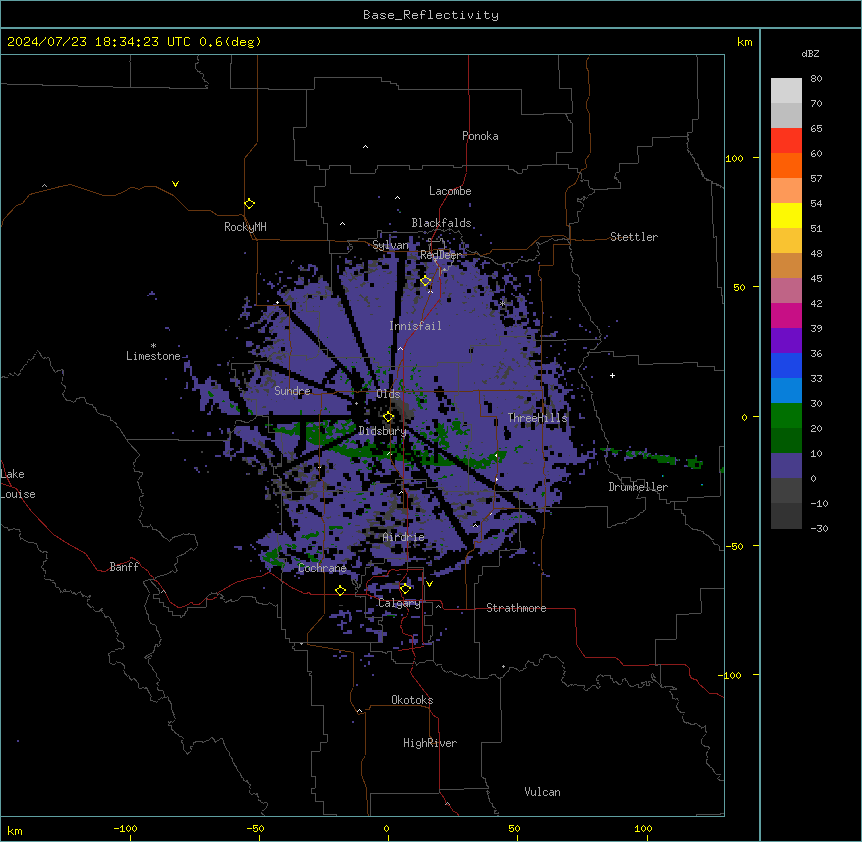Viewport: 862px width, 842px height.
Task: Click the white plus marker north of Drumheller
Action: tap(612, 375)
